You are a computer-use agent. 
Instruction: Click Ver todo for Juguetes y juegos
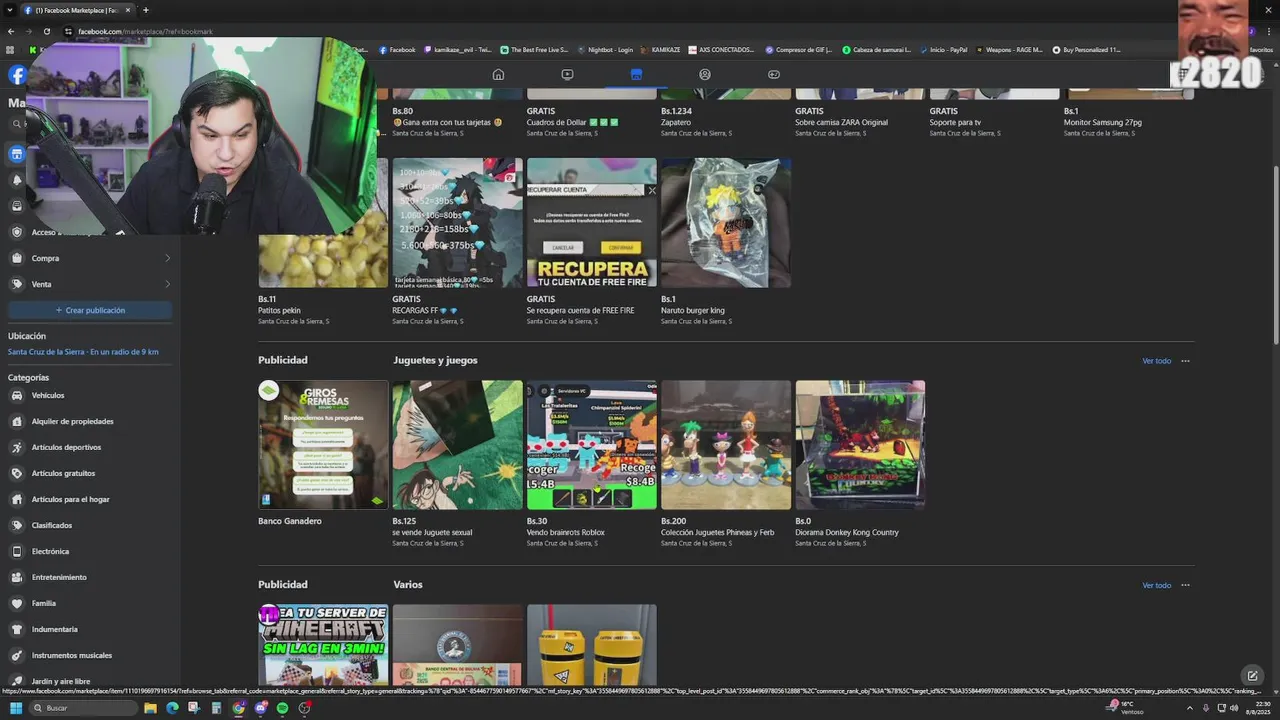pos(1156,361)
